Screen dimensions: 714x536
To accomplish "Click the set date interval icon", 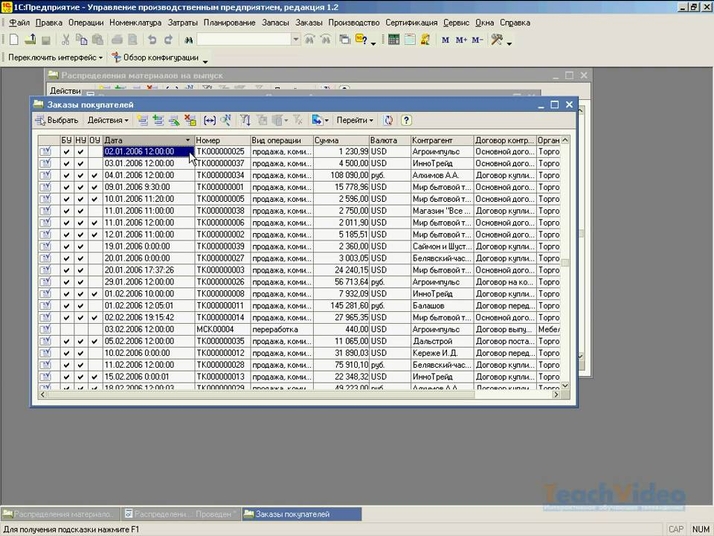I will [x=211, y=120].
